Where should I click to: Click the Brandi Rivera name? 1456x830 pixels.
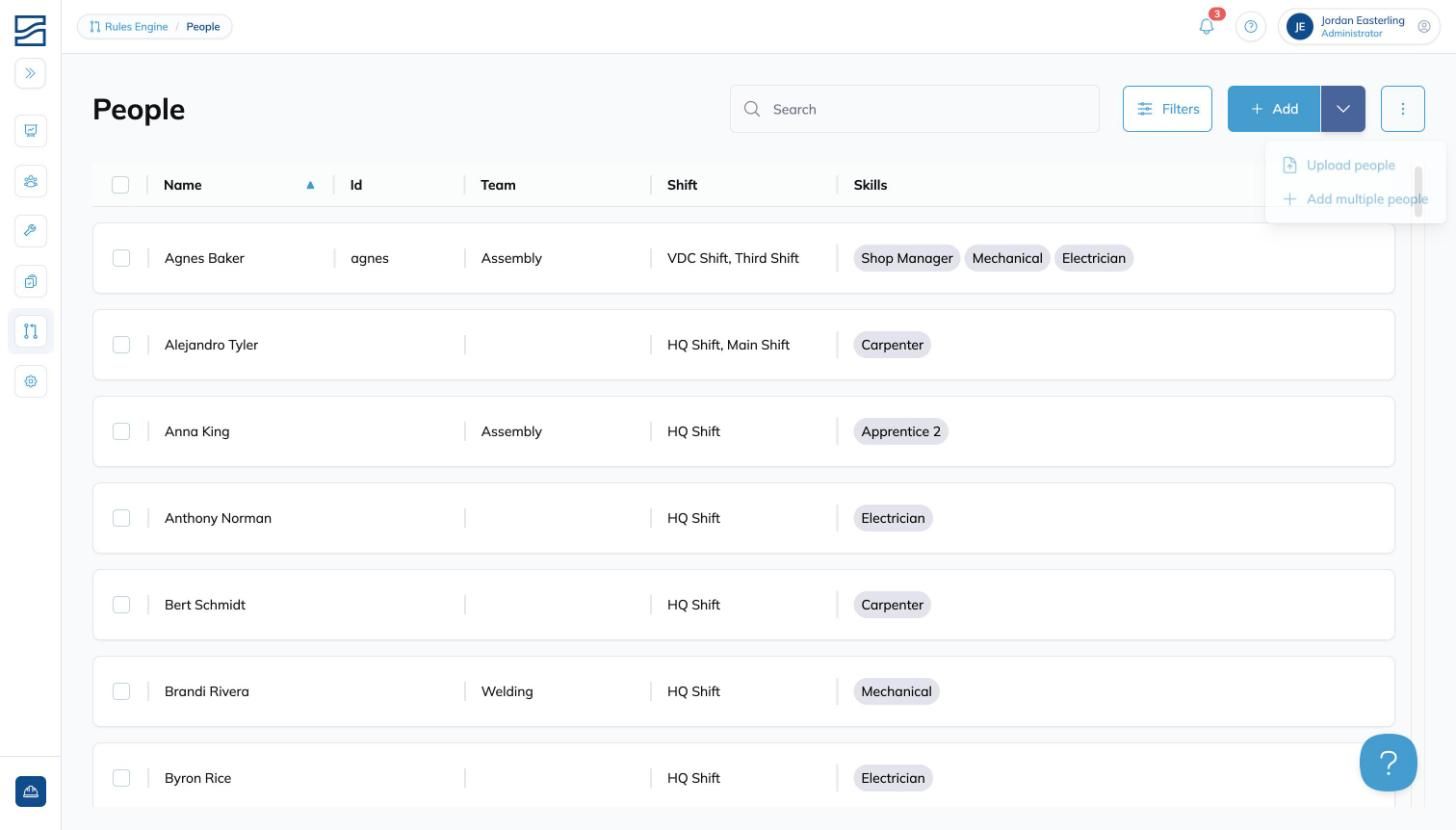pos(207,691)
